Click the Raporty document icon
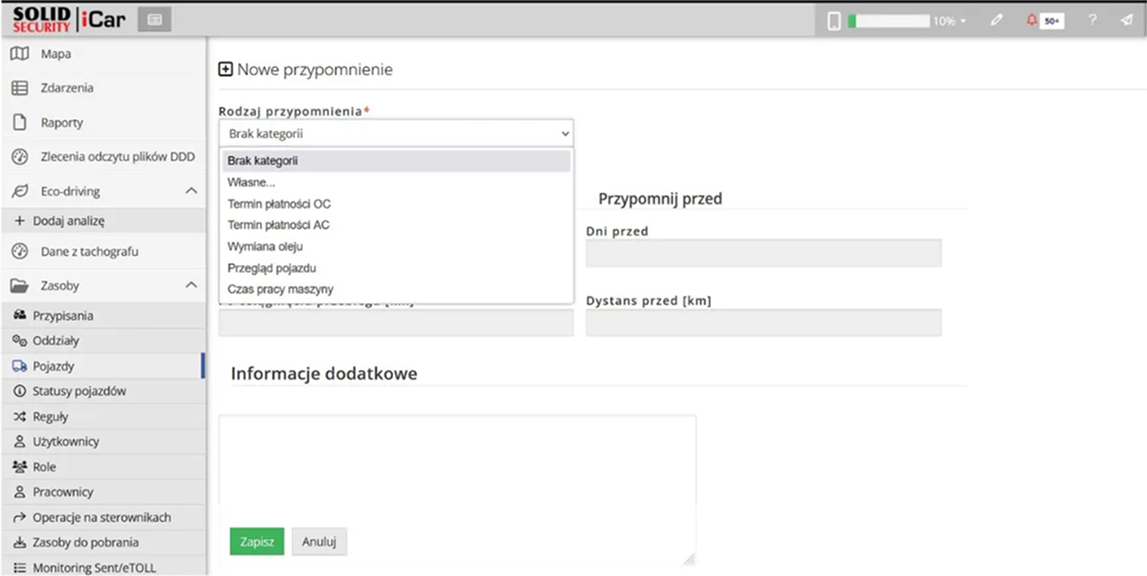 (x=20, y=122)
